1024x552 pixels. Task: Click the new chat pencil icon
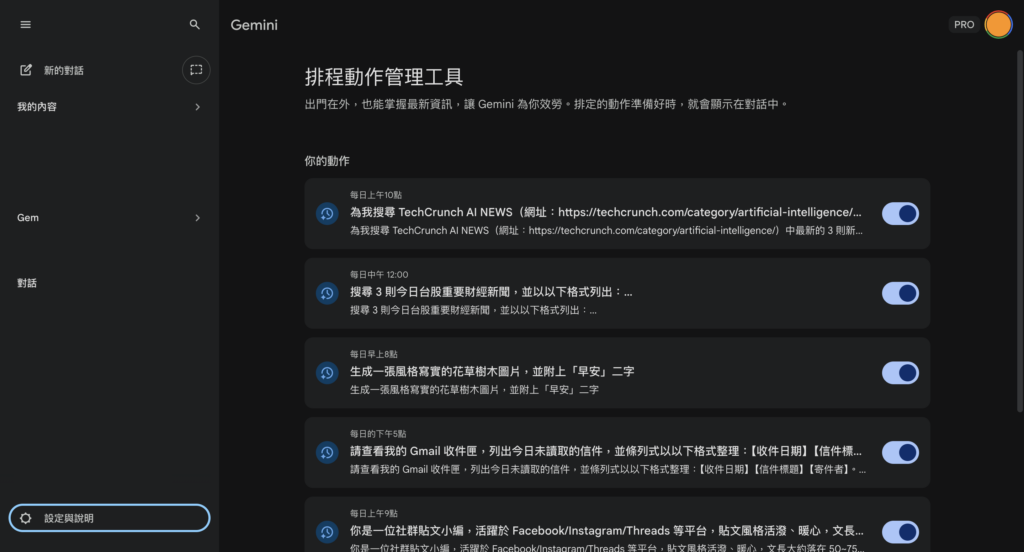click(x=25, y=70)
